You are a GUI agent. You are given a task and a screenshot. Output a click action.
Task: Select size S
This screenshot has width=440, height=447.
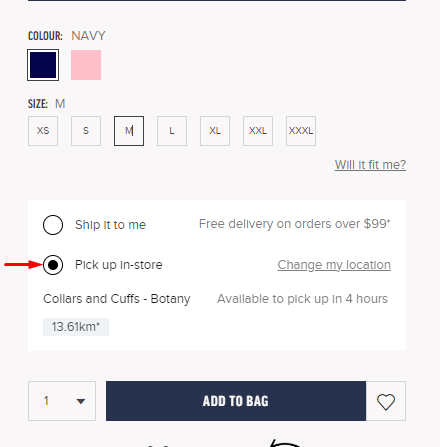[x=86, y=131]
